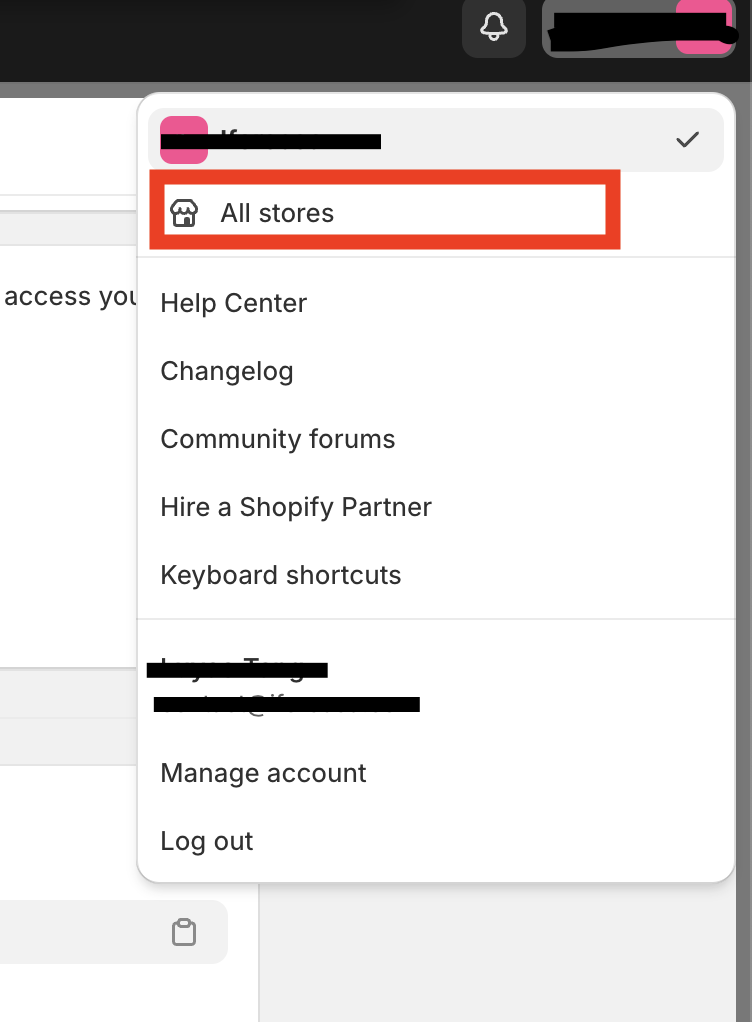Select Hire a Shopify Partner
752x1022 pixels.
pyautogui.click(x=295, y=507)
